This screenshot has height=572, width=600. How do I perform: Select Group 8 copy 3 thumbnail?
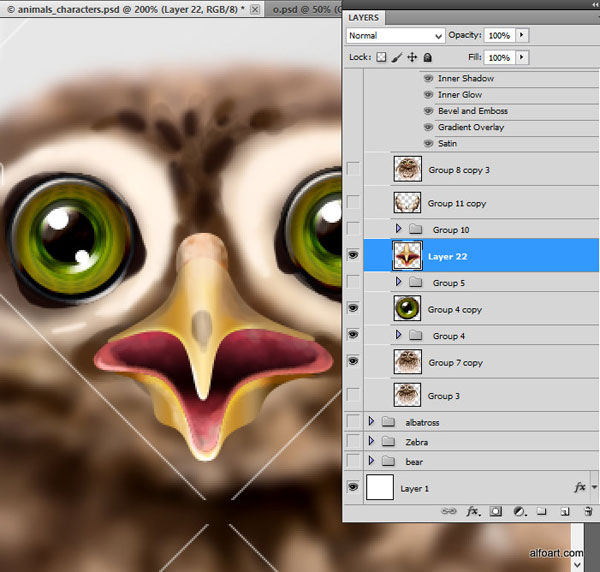pos(408,169)
